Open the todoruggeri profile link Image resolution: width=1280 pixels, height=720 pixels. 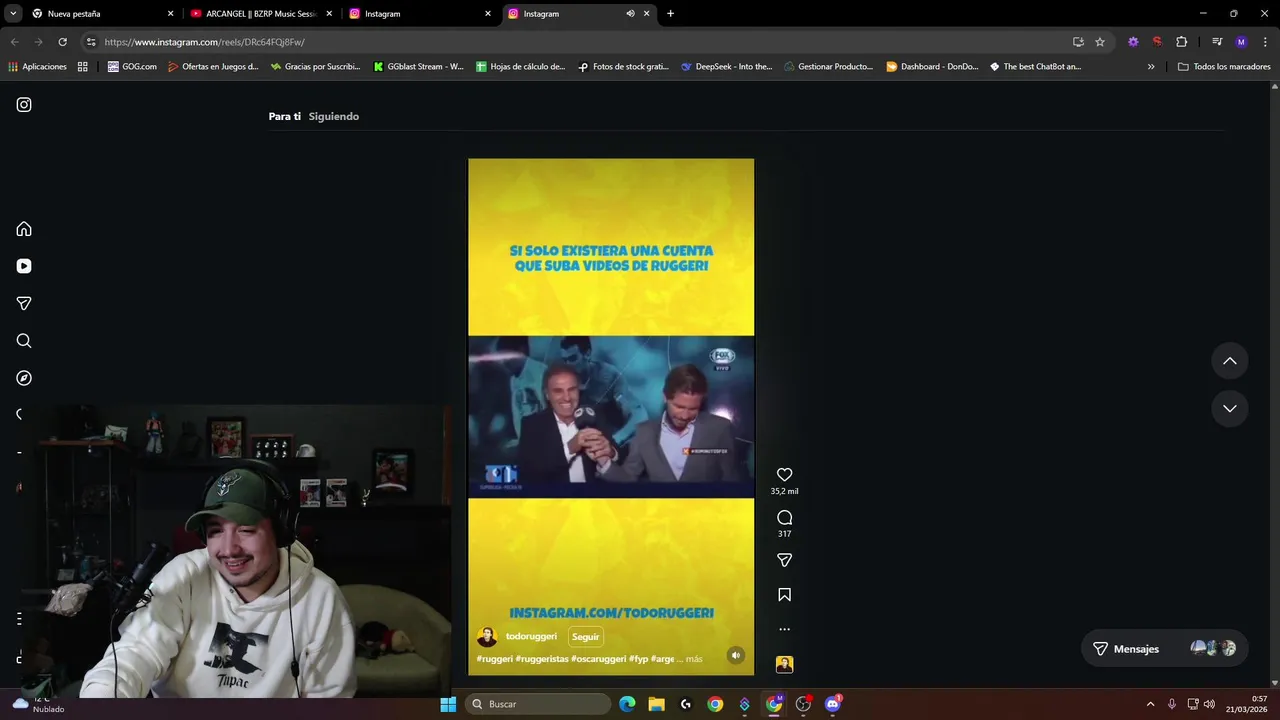coord(531,637)
